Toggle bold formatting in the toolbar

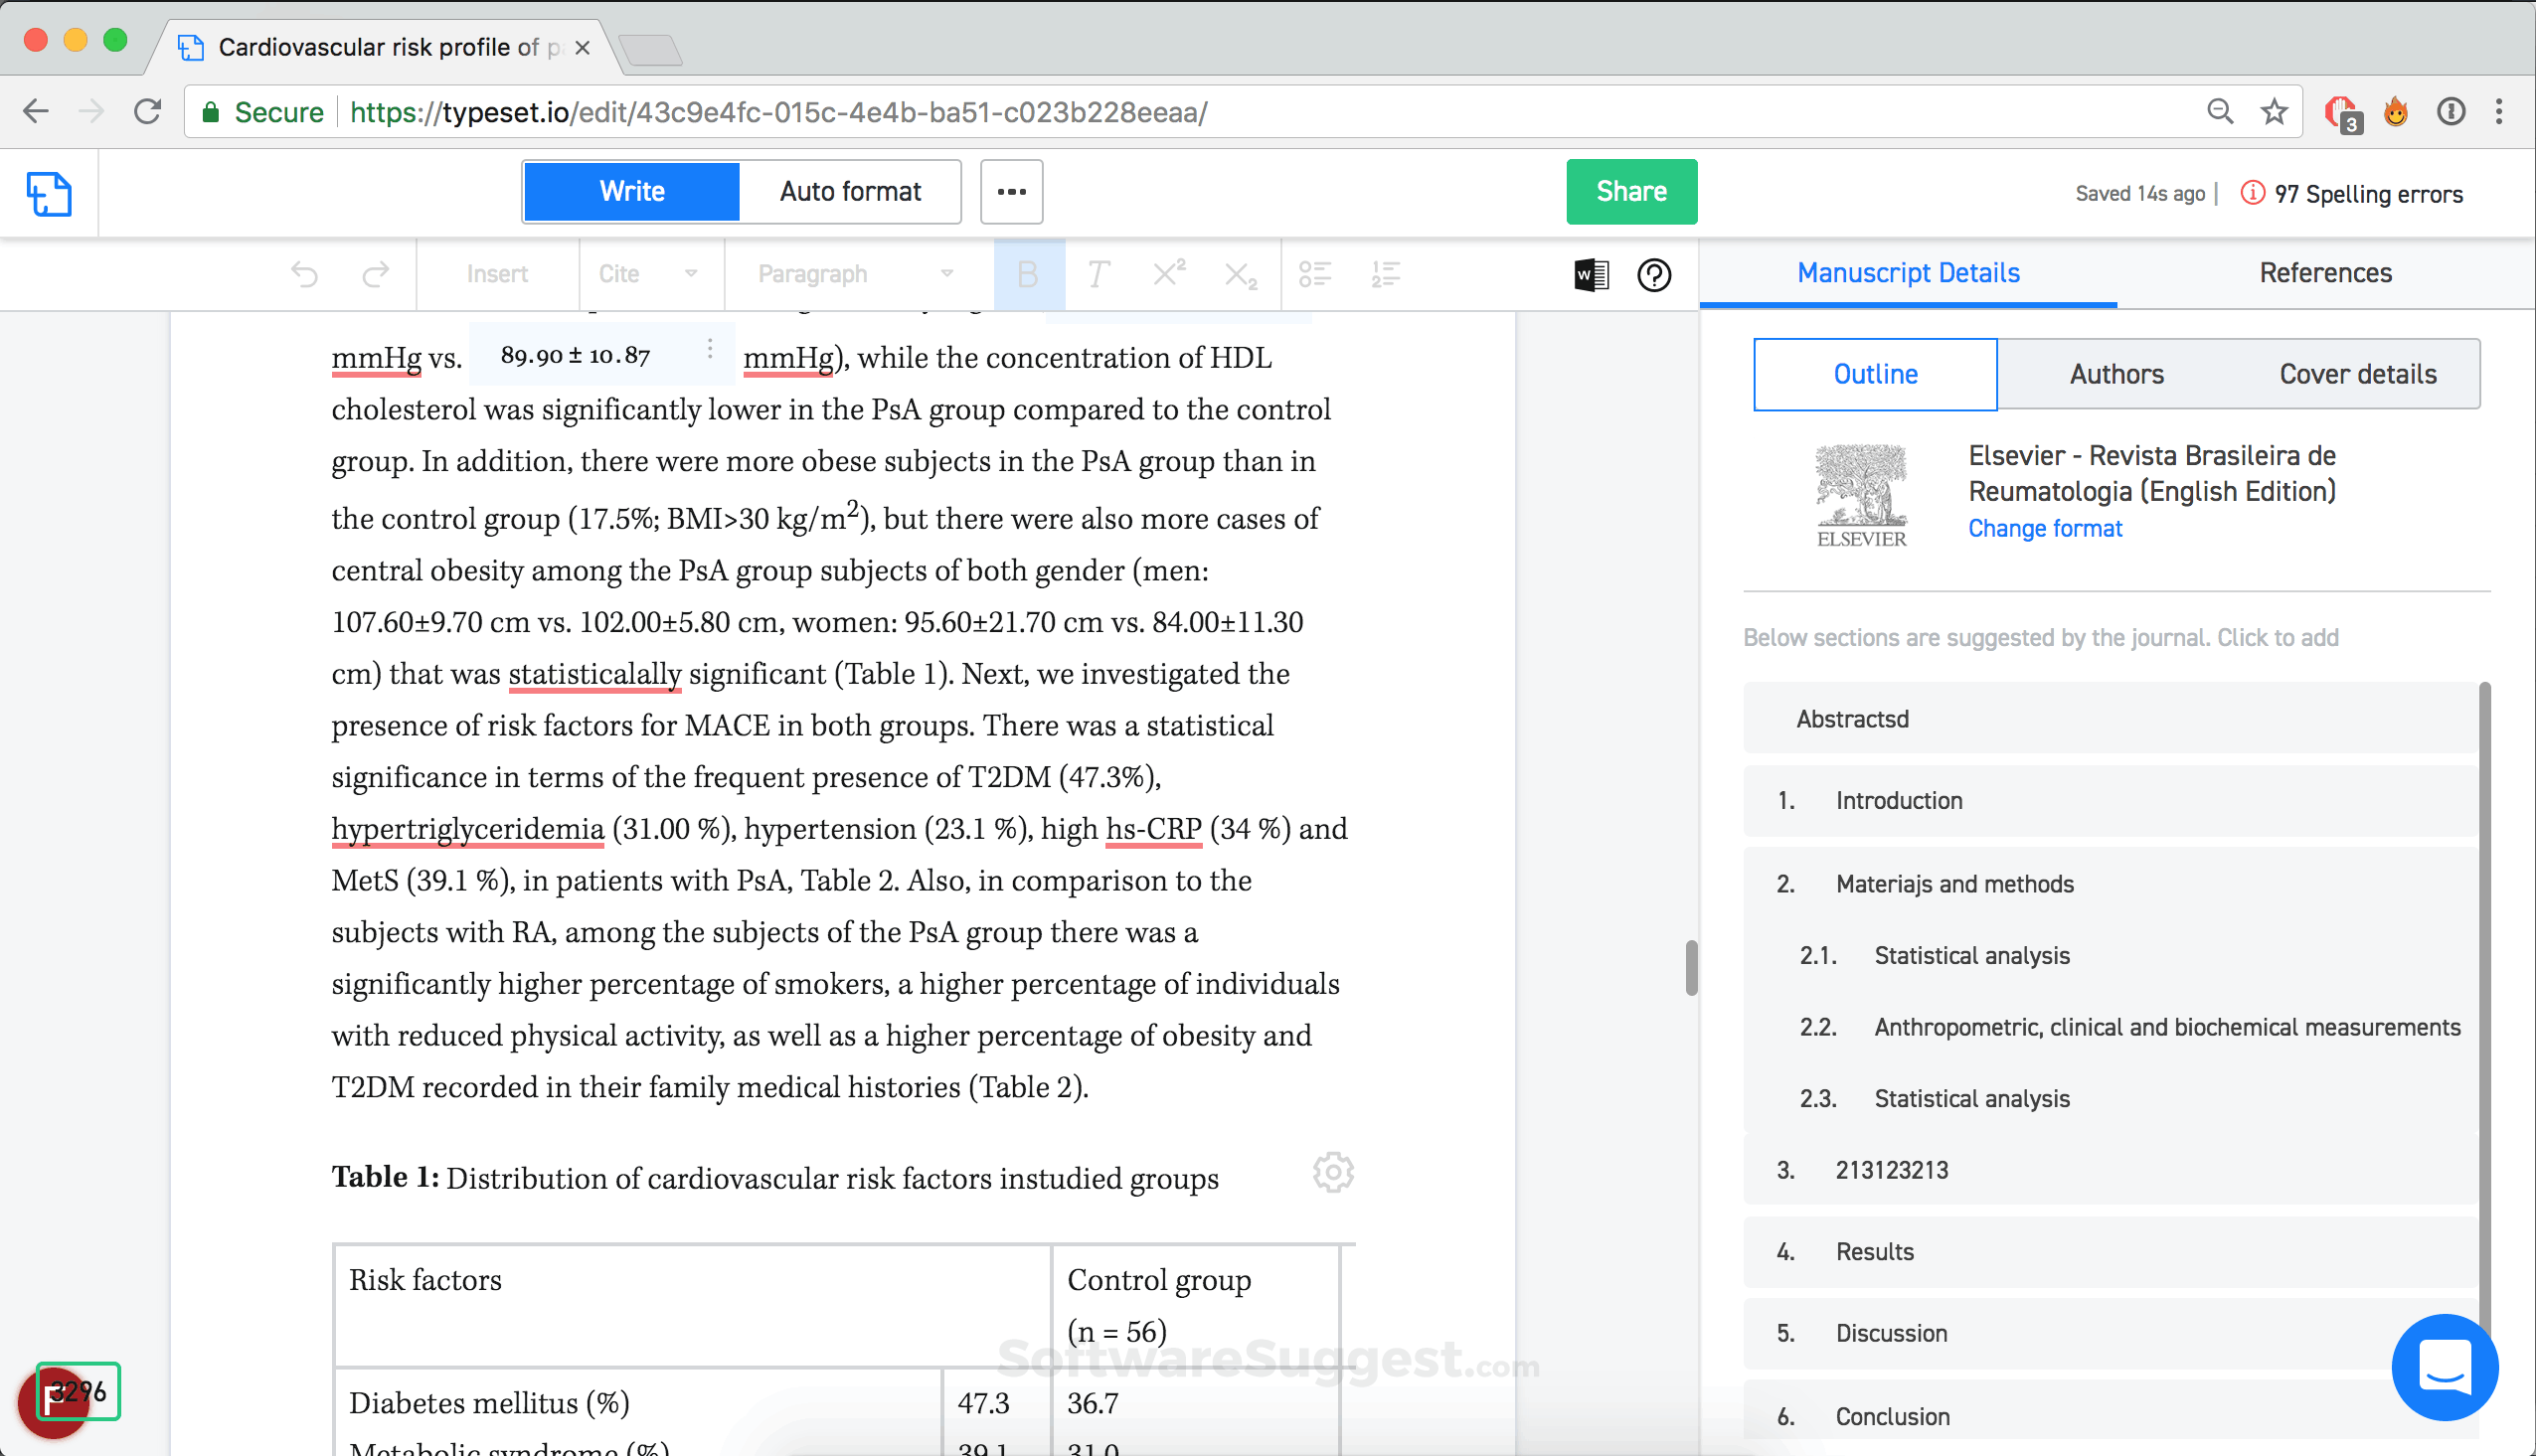coord(1027,274)
